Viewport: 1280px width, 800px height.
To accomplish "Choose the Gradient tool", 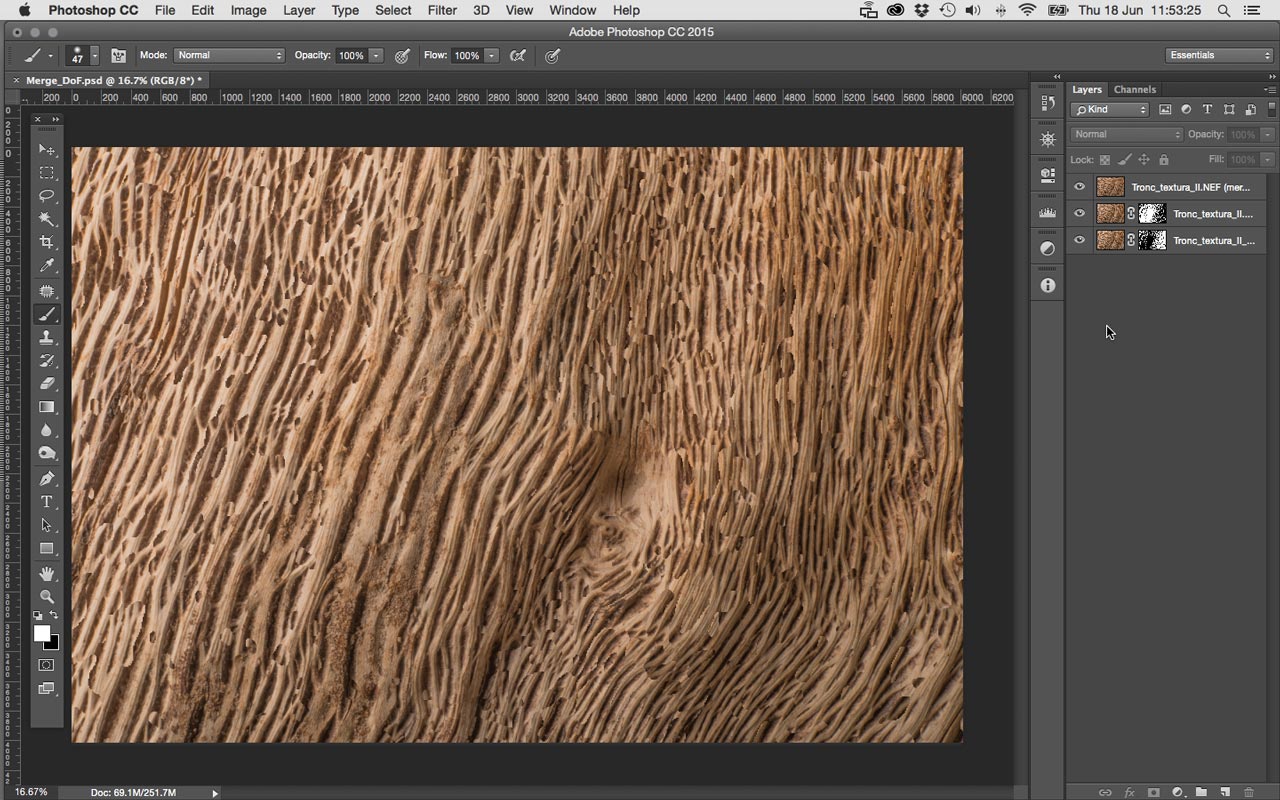I will click(x=46, y=407).
